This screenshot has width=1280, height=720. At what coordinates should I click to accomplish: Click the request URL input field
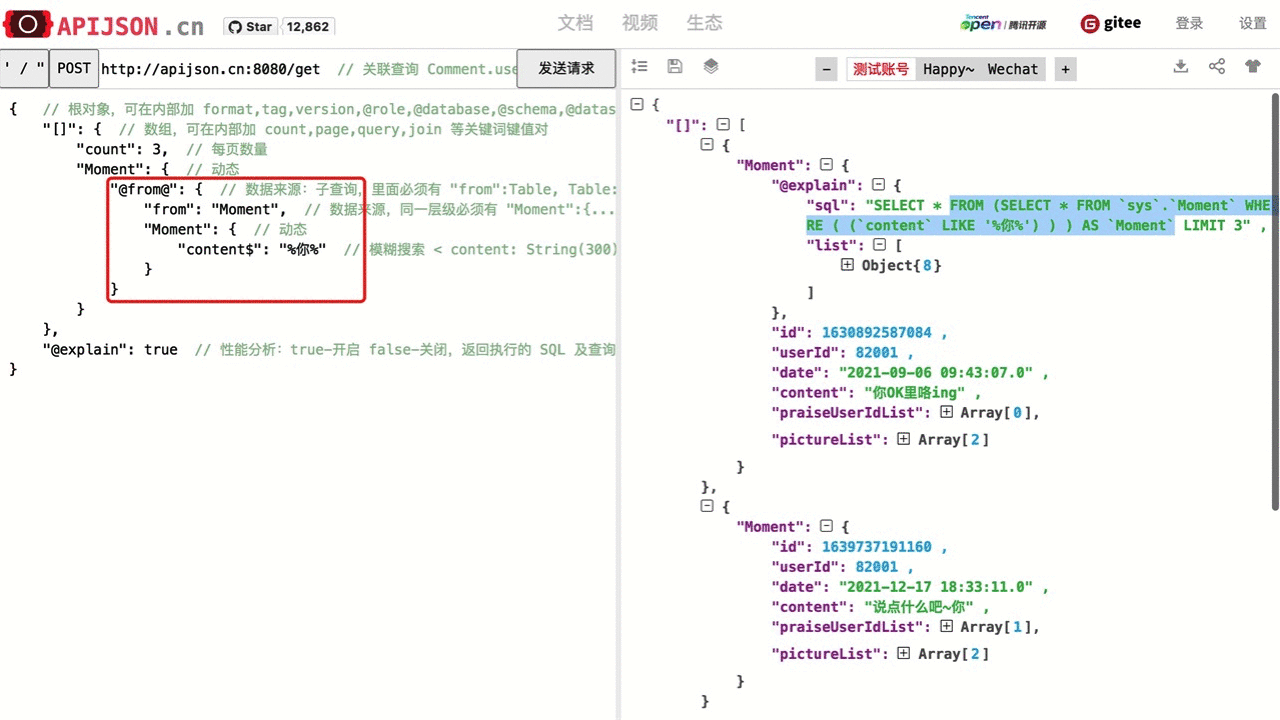pyautogui.click(x=300, y=69)
